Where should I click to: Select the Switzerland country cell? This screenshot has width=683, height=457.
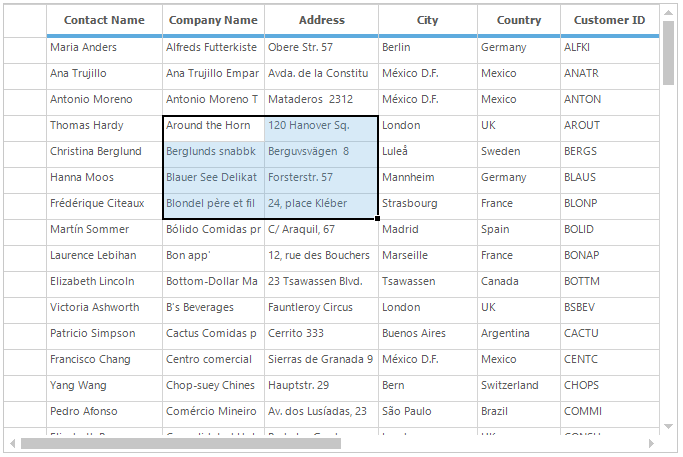coord(518,385)
